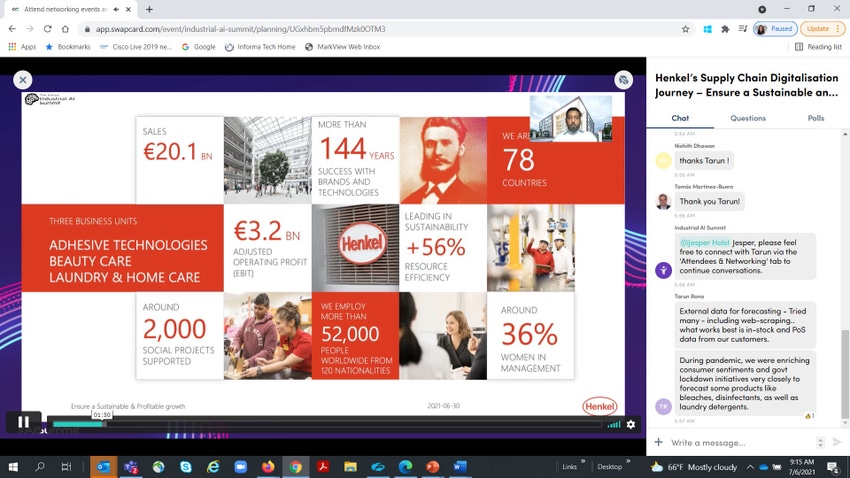Select the Chat tab
The image size is (850, 478).
click(x=680, y=118)
